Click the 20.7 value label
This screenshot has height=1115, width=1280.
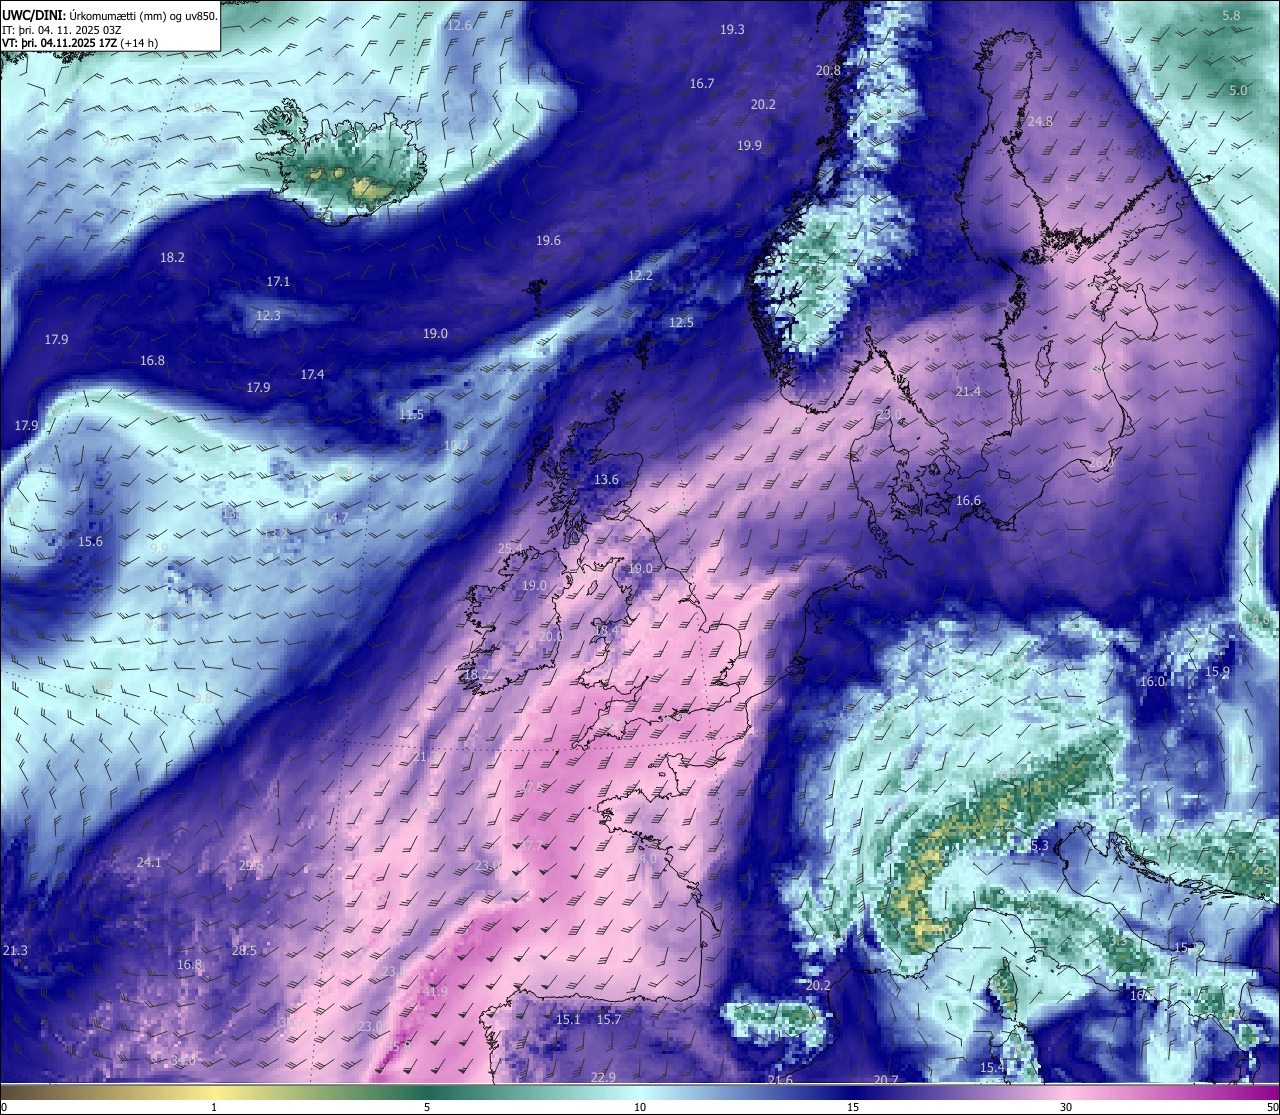click(886, 1081)
